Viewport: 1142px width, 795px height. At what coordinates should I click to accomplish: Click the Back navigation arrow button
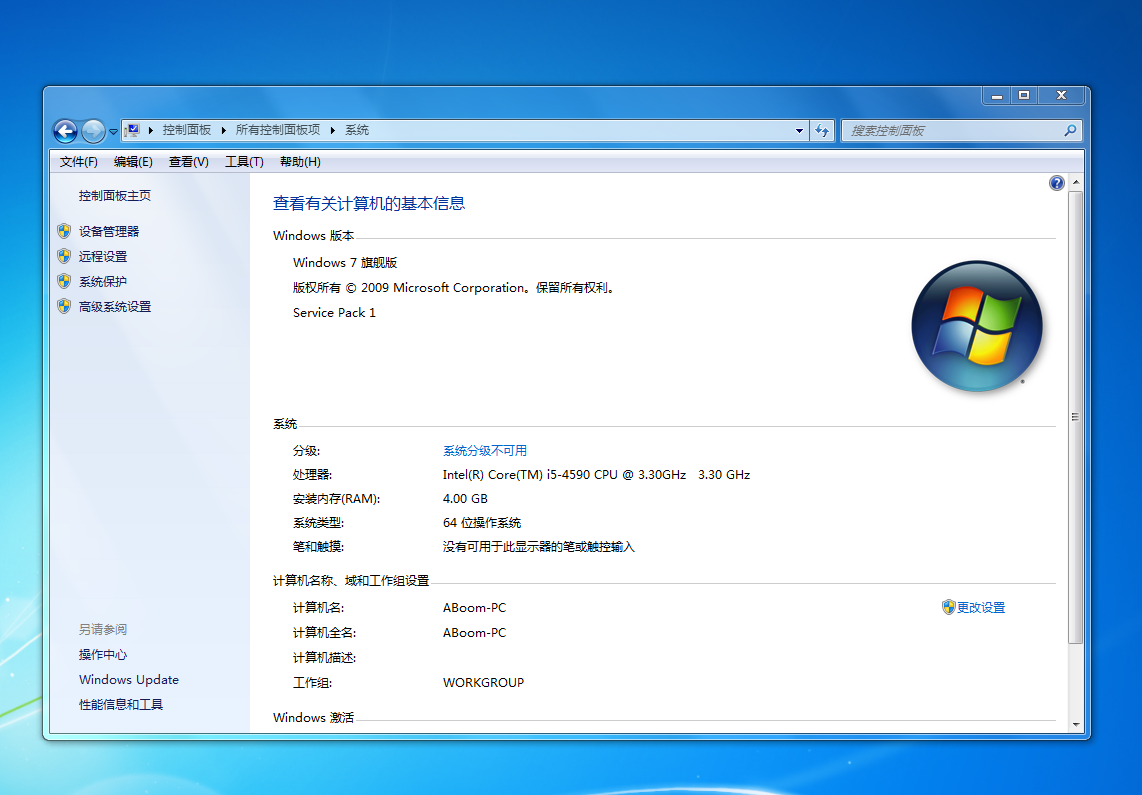tap(66, 131)
